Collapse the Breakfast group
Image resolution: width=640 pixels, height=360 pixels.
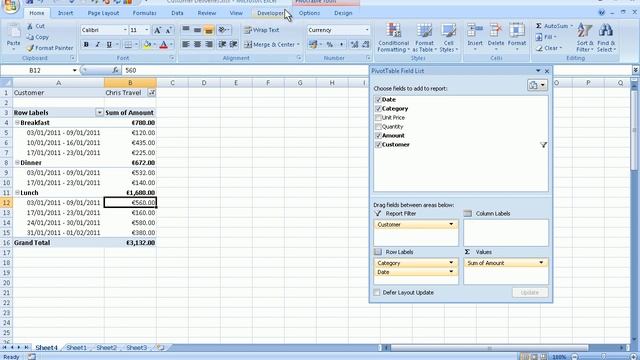(17, 122)
